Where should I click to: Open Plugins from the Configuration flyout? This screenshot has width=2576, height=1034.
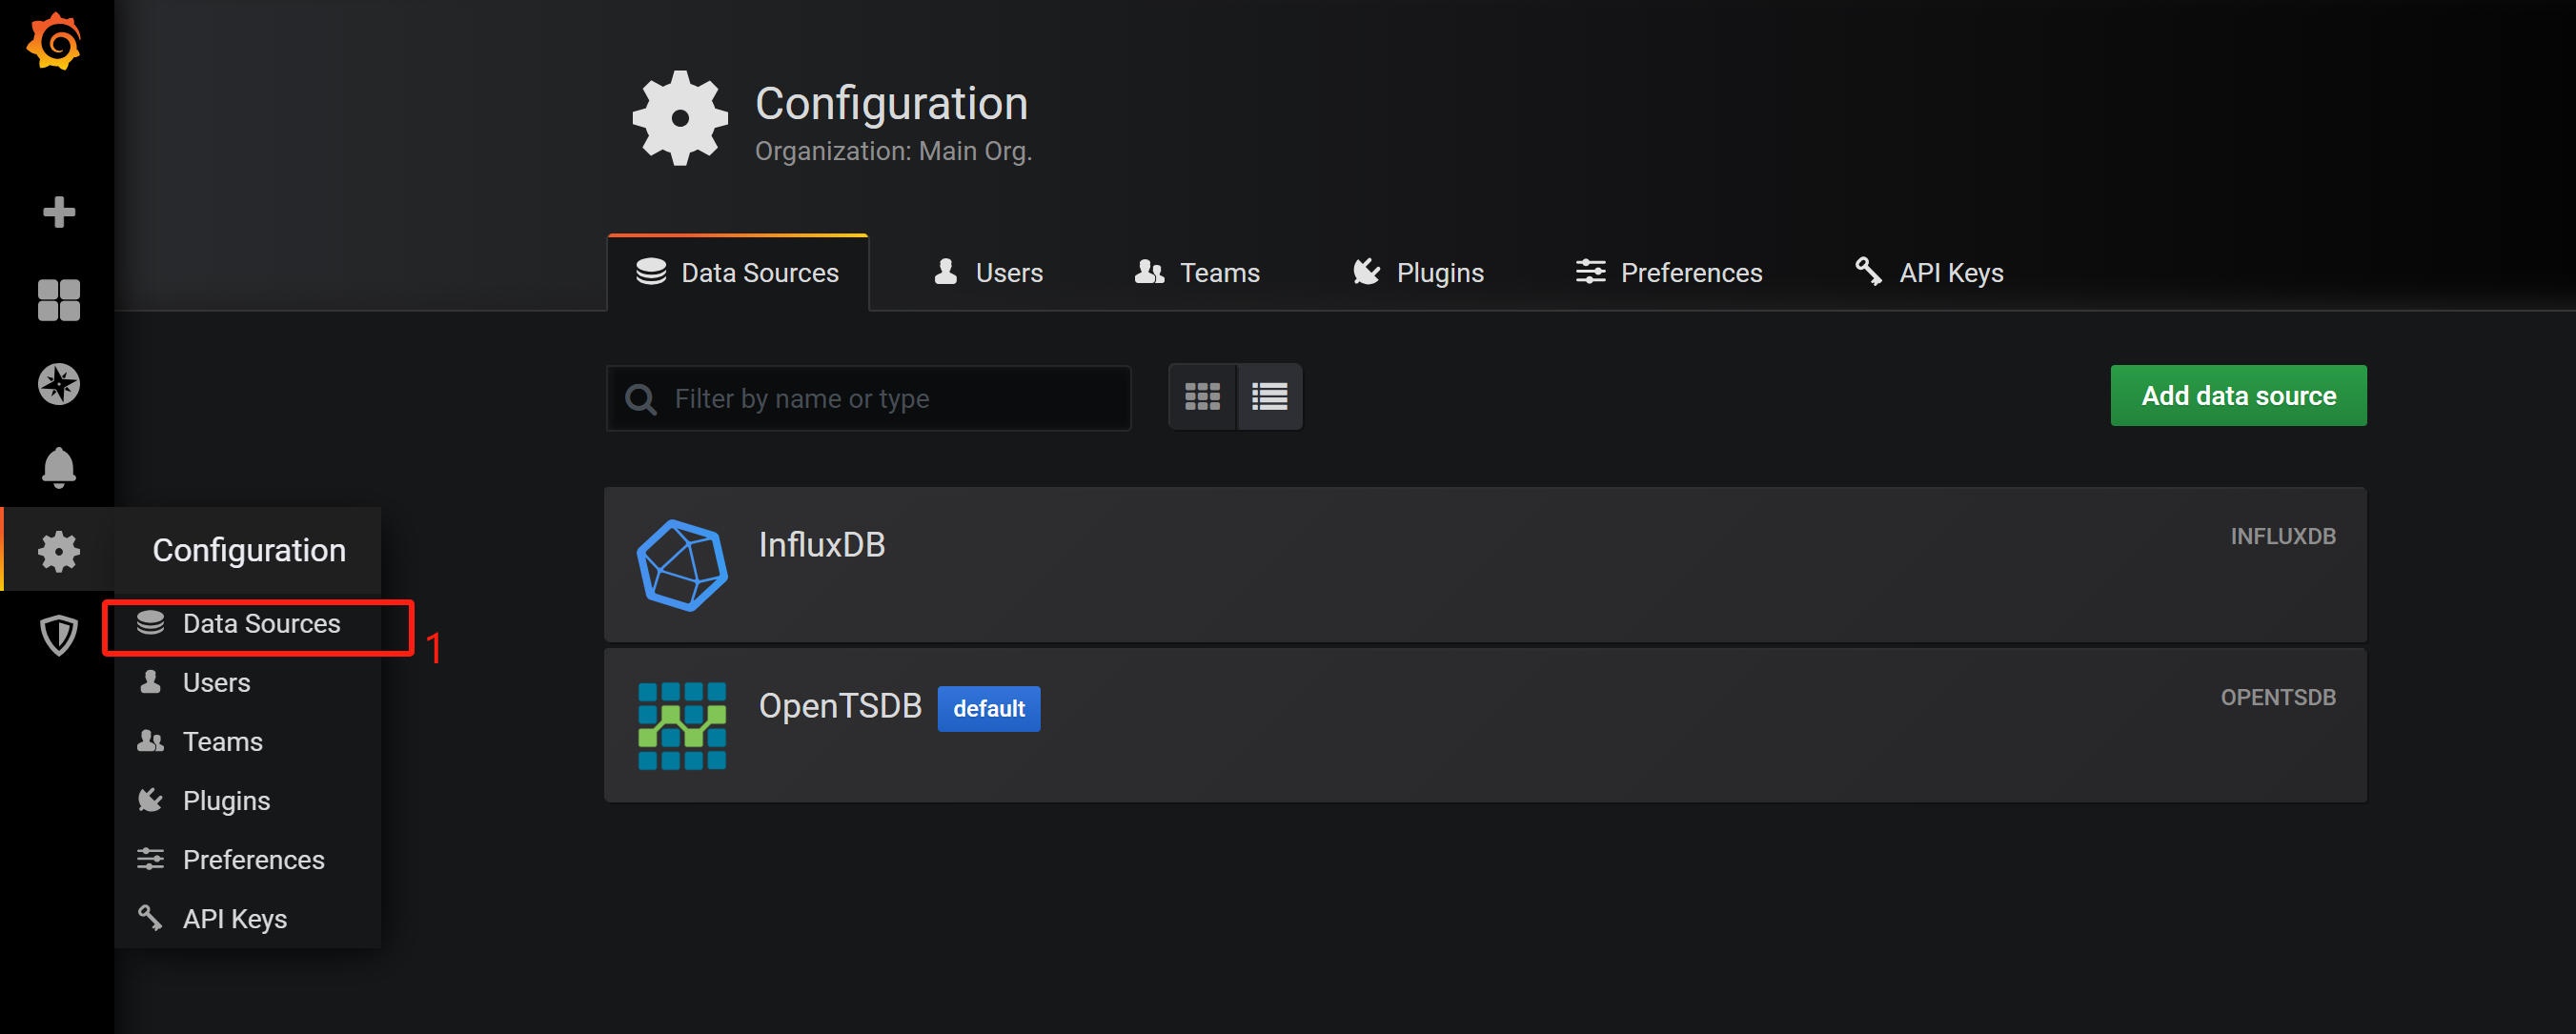point(226,801)
